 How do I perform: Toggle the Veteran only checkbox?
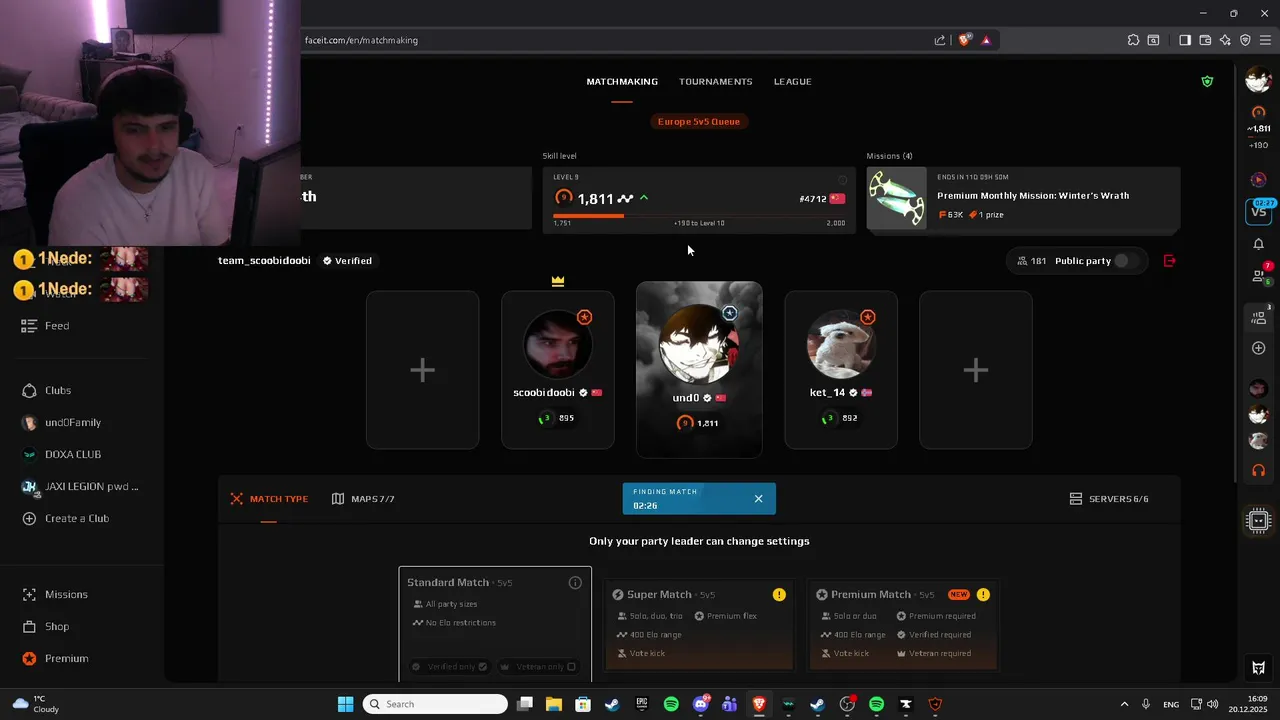(x=571, y=667)
